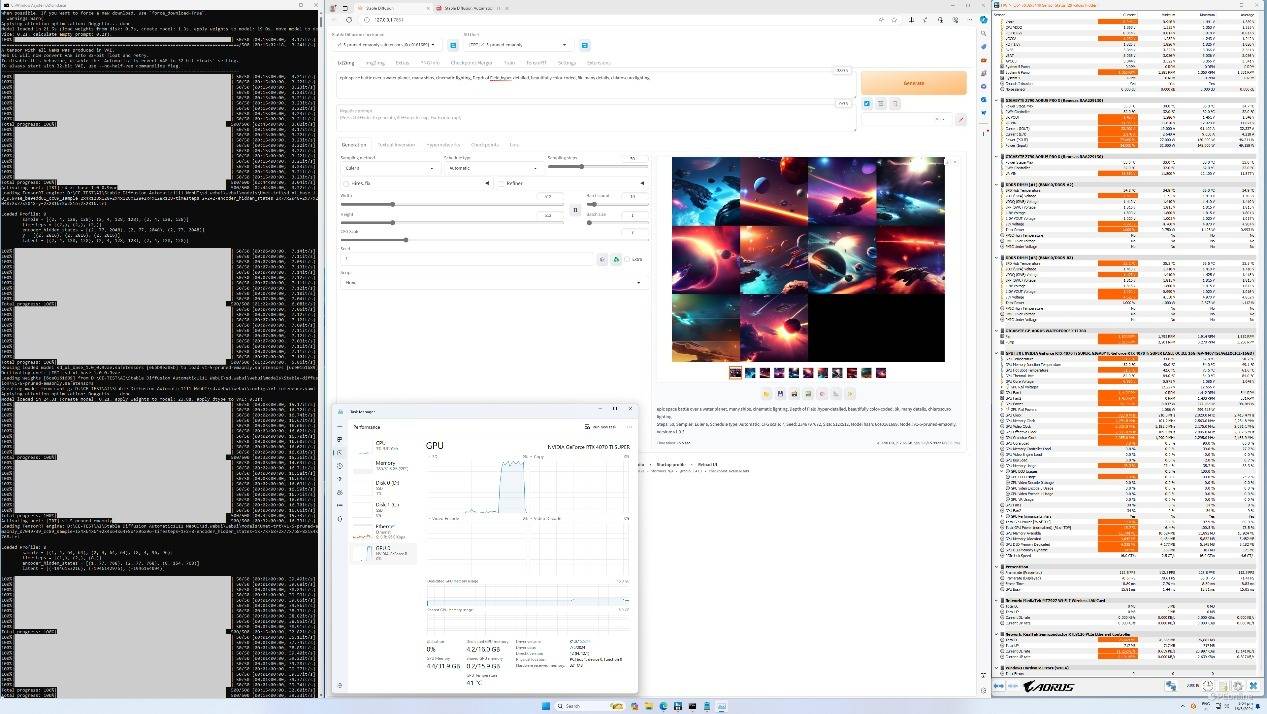
Task: Adjust the Height slider
Action: tap(453, 222)
